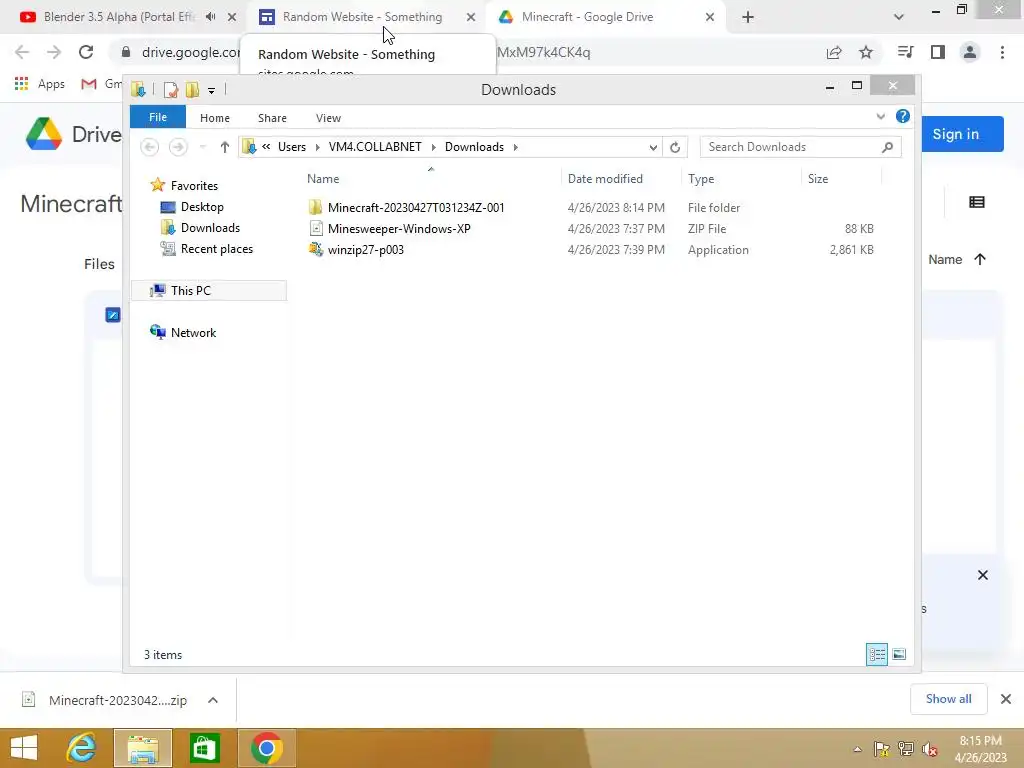Switch to Details view in status bar
This screenshot has height=768, width=1024.
[876, 654]
